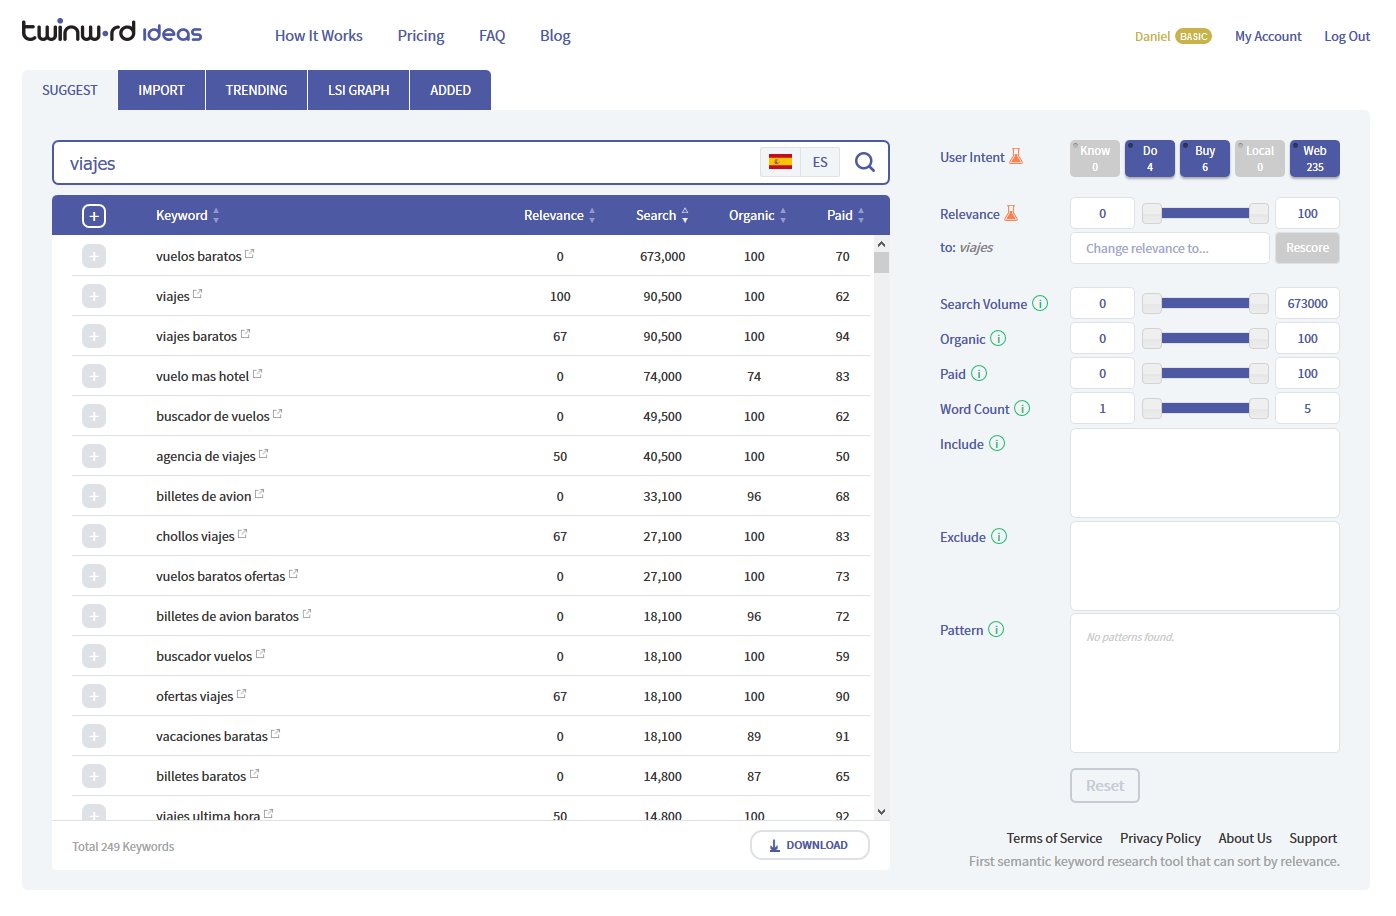Switch to the IMPORT tab
This screenshot has height=916, width=1396.
(x=161, y=90)
